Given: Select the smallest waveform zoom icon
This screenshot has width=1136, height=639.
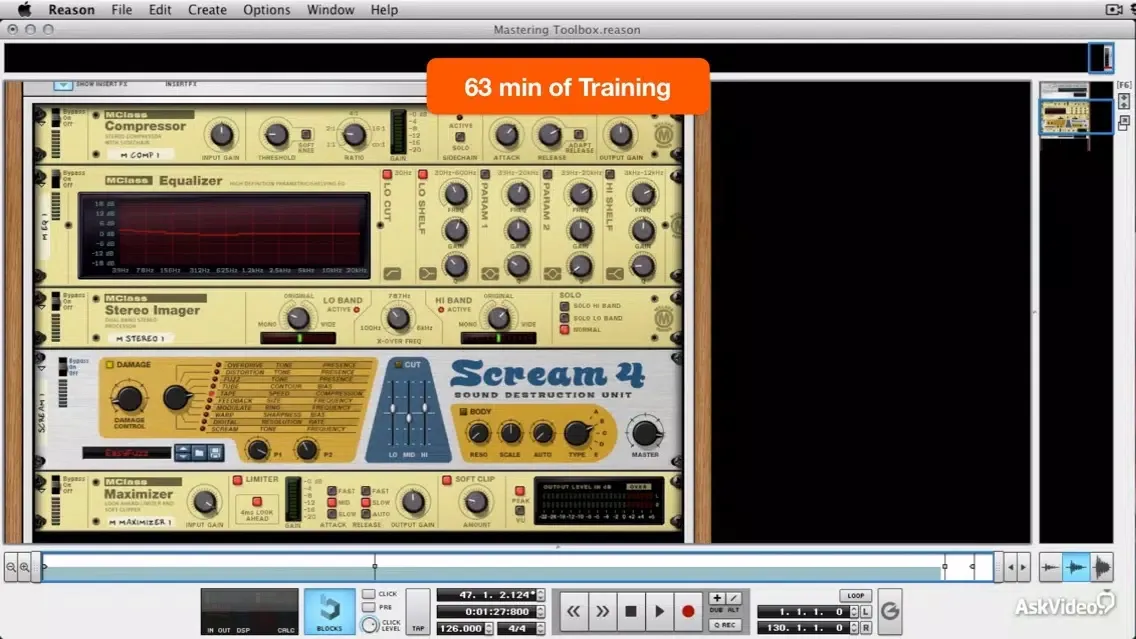Looking at the screenshot, I should tap(1051, 567).
